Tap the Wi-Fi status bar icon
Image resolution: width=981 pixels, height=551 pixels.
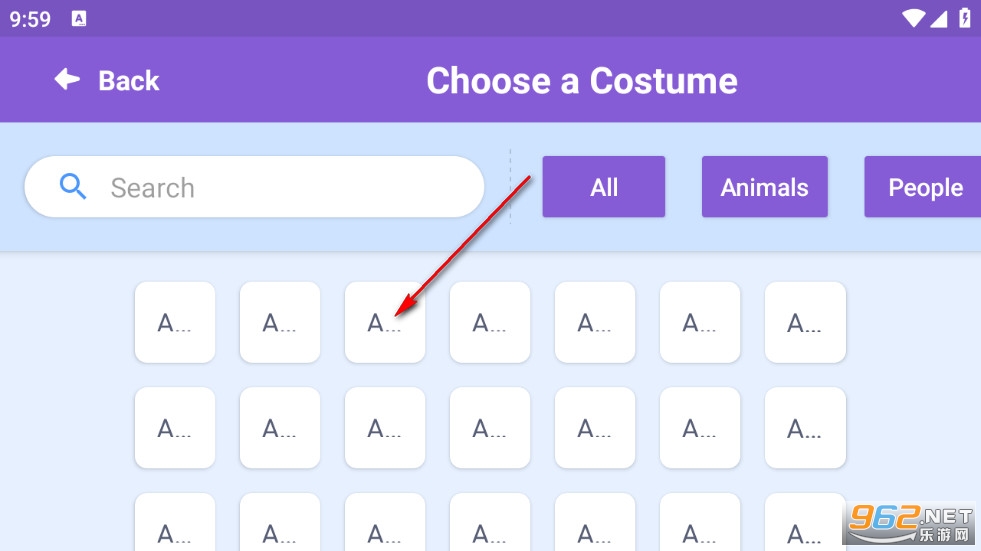click(x=912, y=18)
